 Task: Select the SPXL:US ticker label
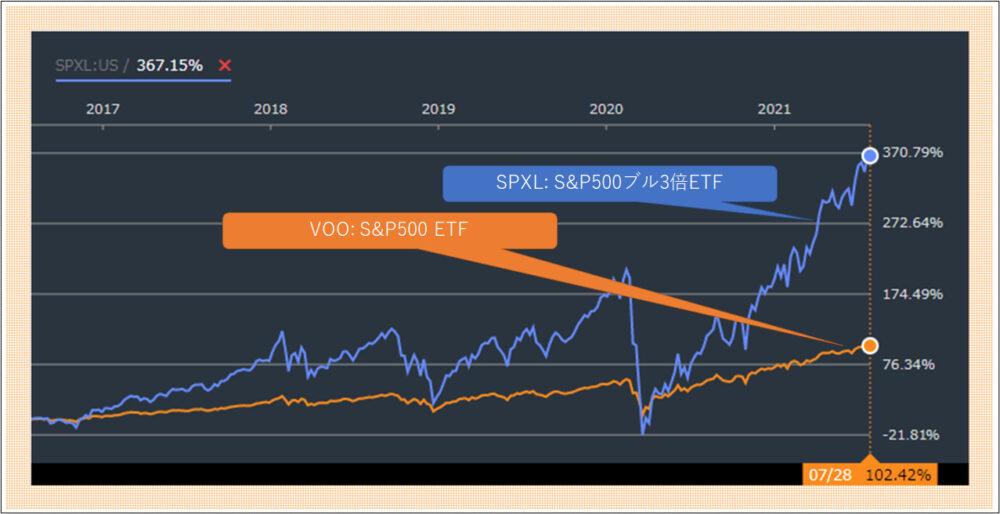click(x=87, y=65)
